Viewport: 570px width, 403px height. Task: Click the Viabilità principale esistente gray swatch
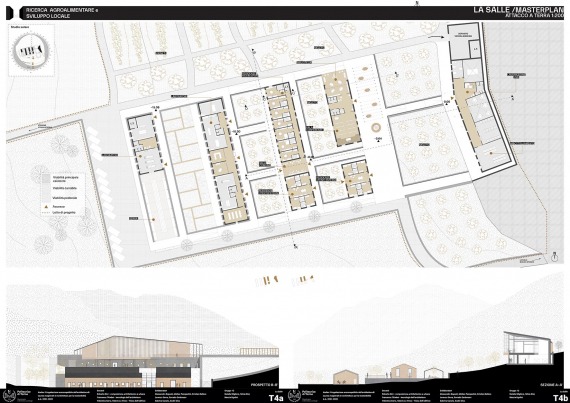click(x=46, y=178)
